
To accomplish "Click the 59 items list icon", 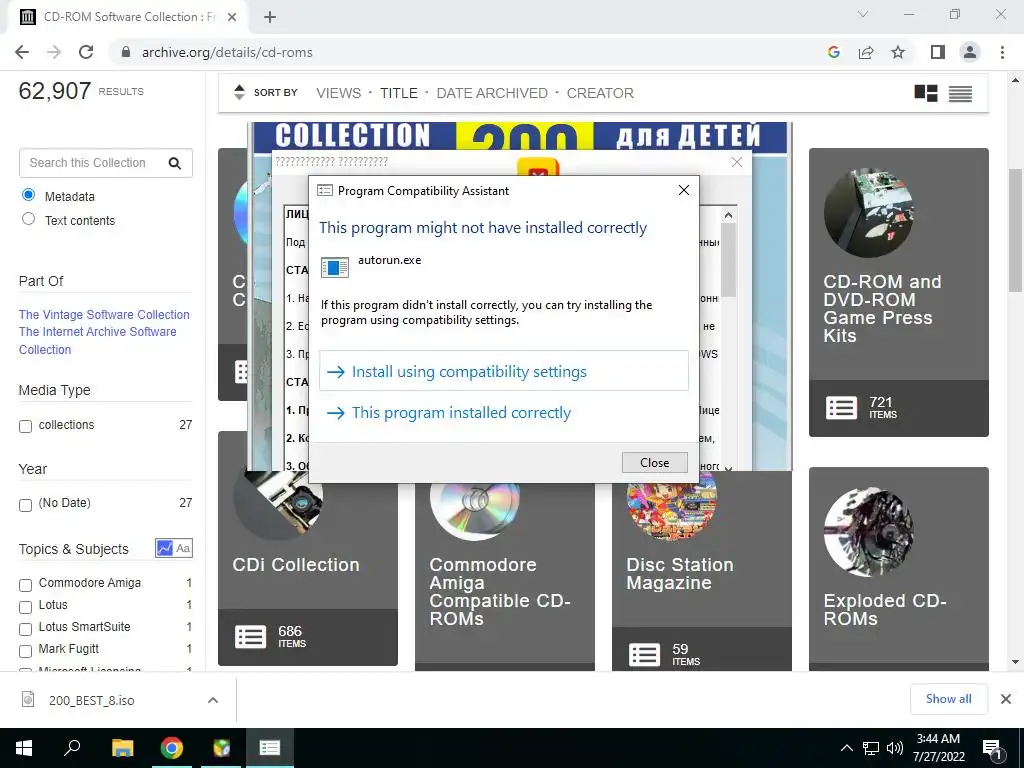I will [x=644, y=654].
